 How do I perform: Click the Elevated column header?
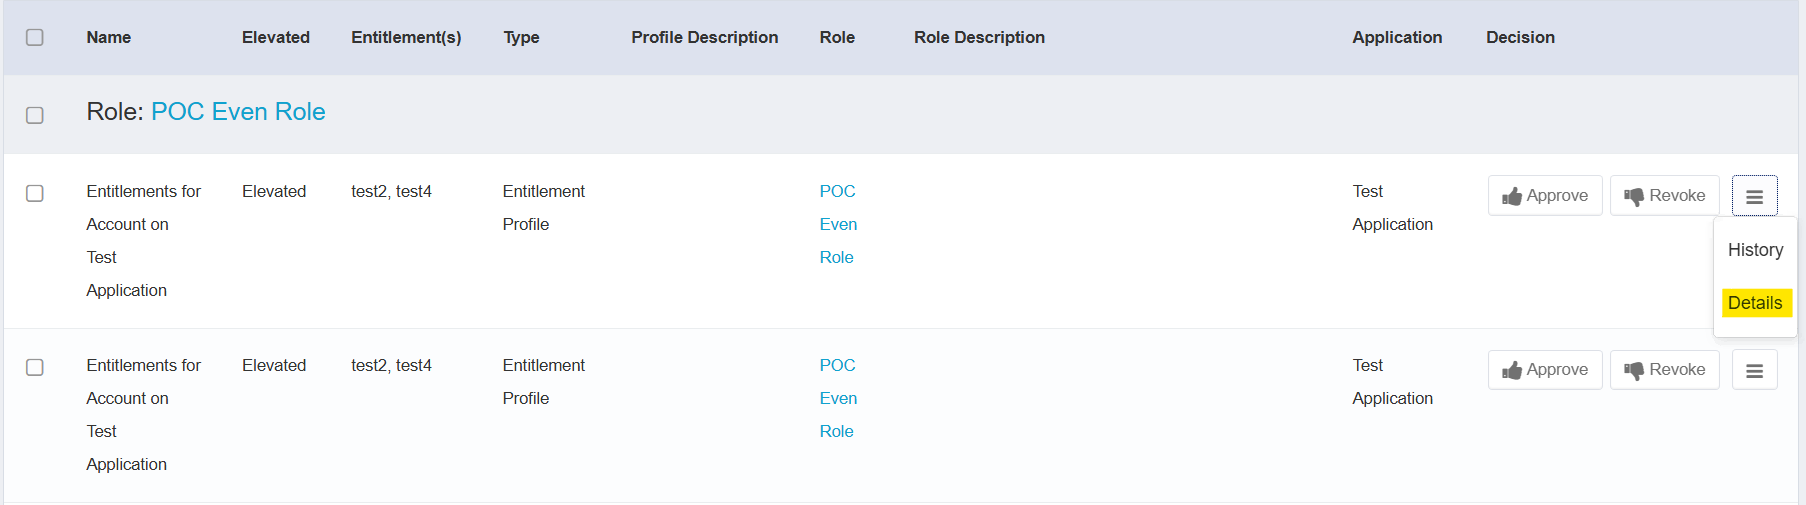click(x=275, y=37)
